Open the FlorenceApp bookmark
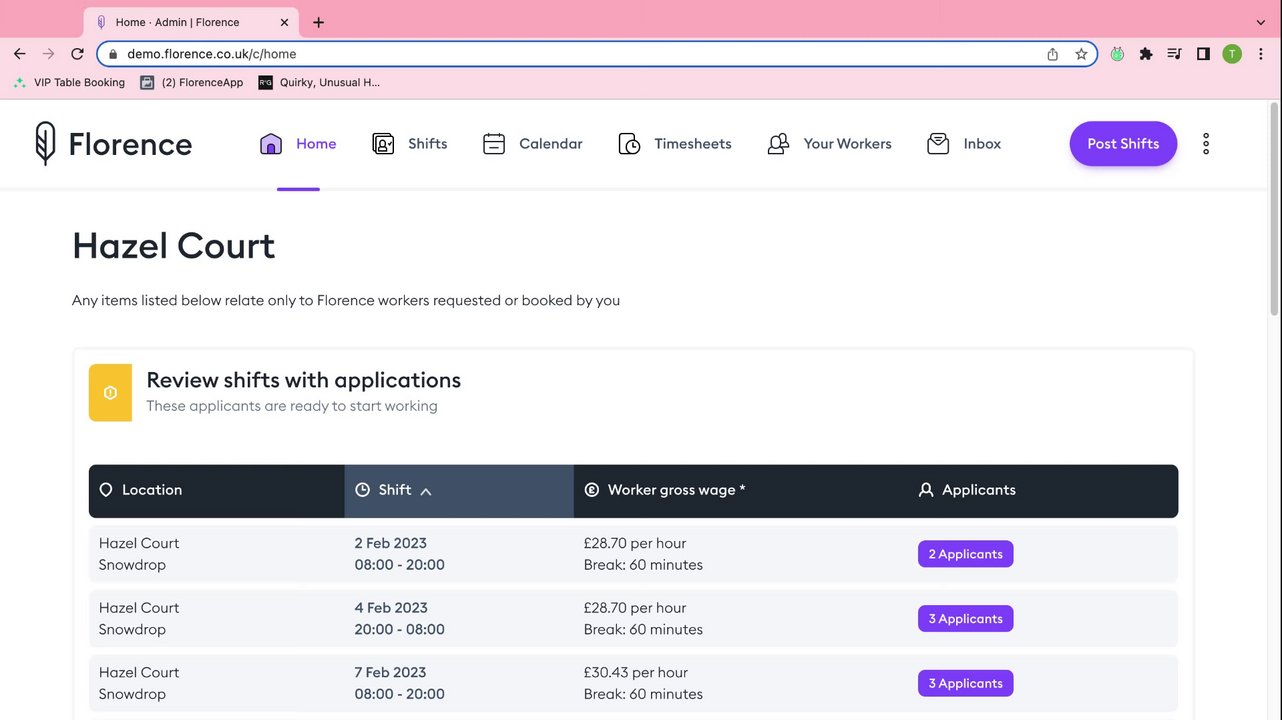Screen dimensions: 1282x720 coord(192,83)
